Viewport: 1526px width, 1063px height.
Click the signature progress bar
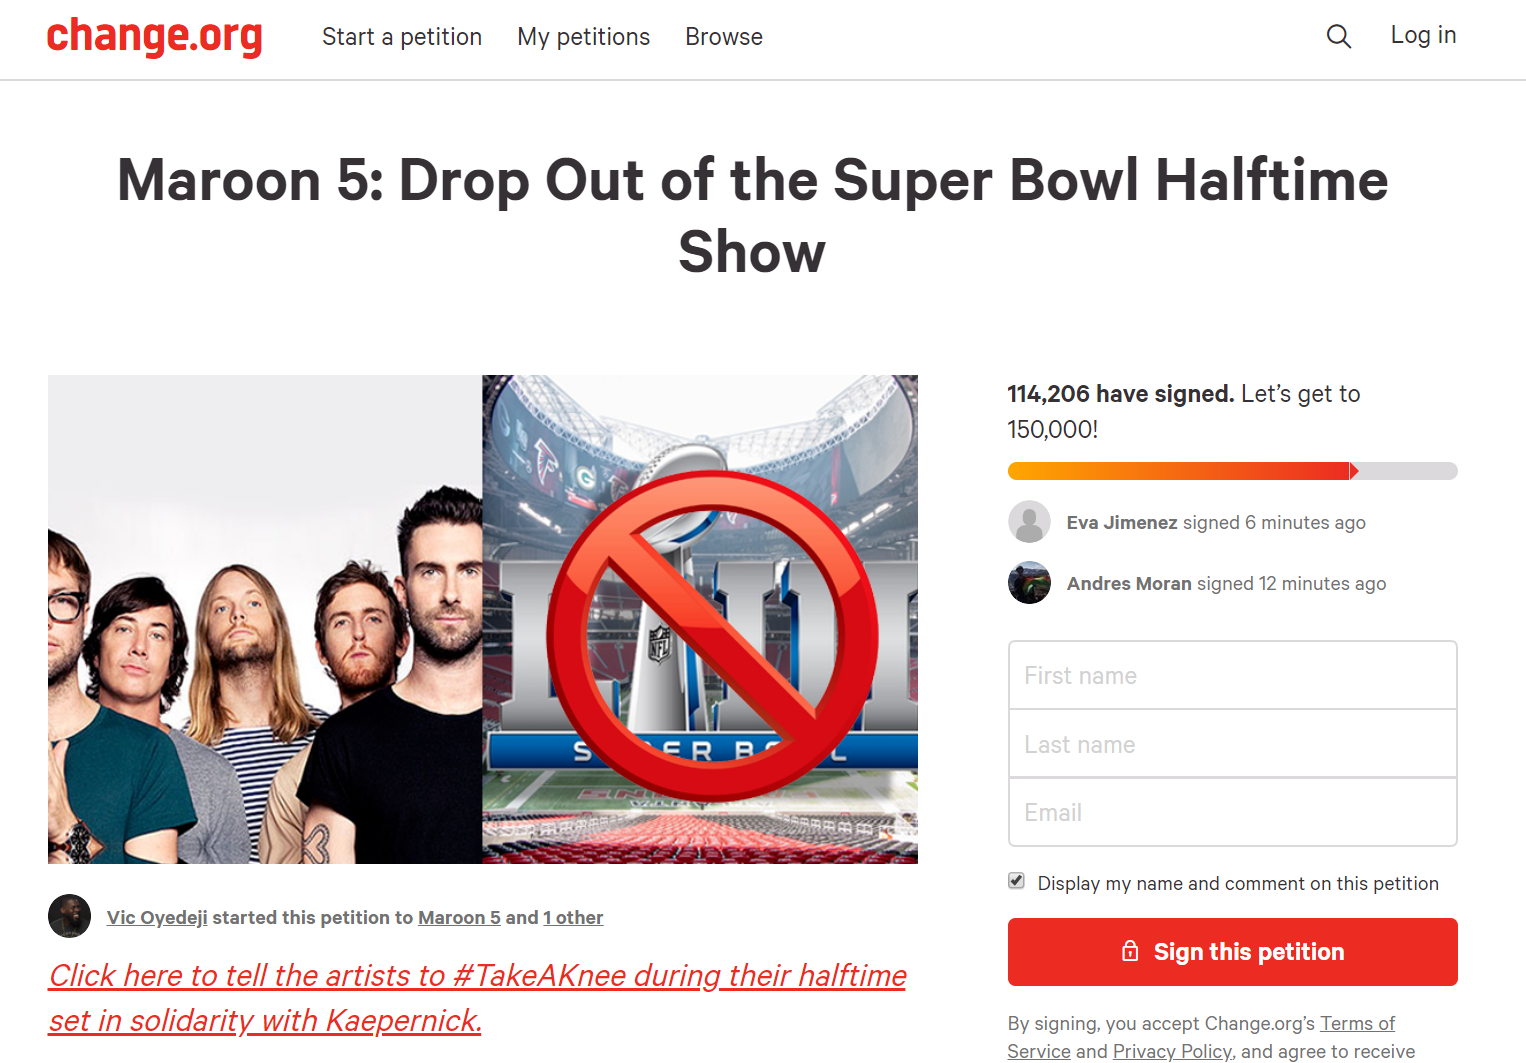coord(1232,471)
